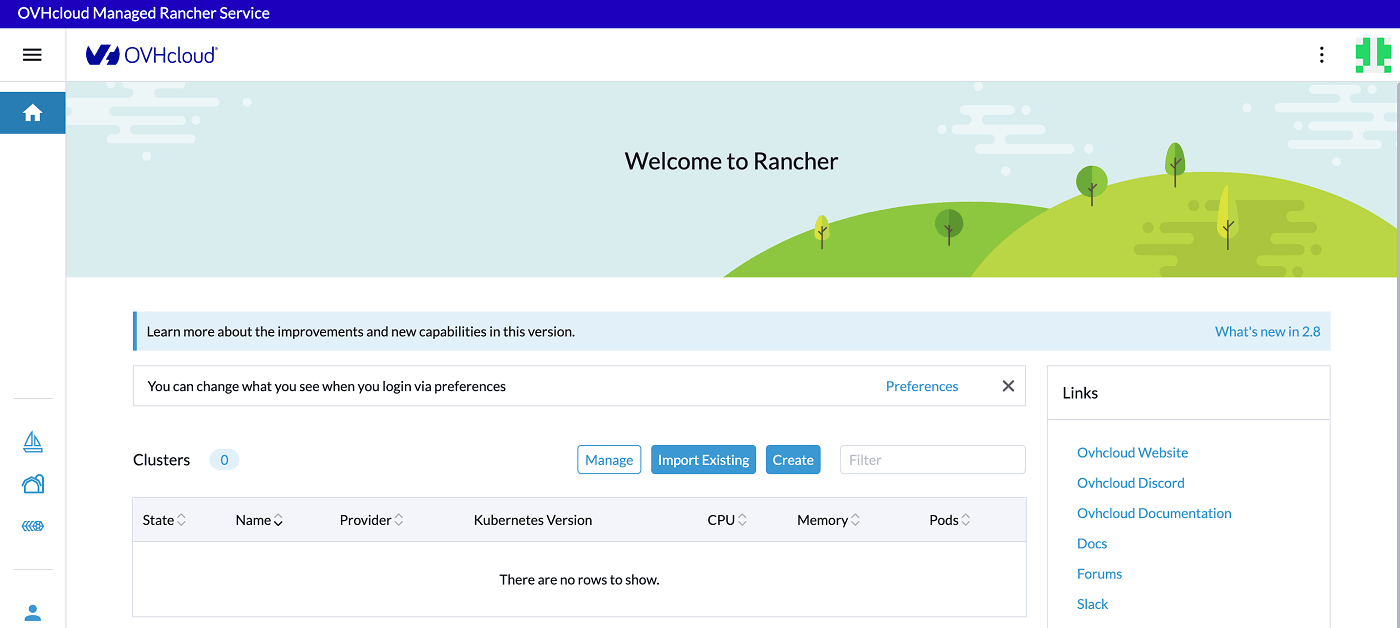Click the Create cluster button
Viewport: 1400px width, 628px height.
click(793, 460)
